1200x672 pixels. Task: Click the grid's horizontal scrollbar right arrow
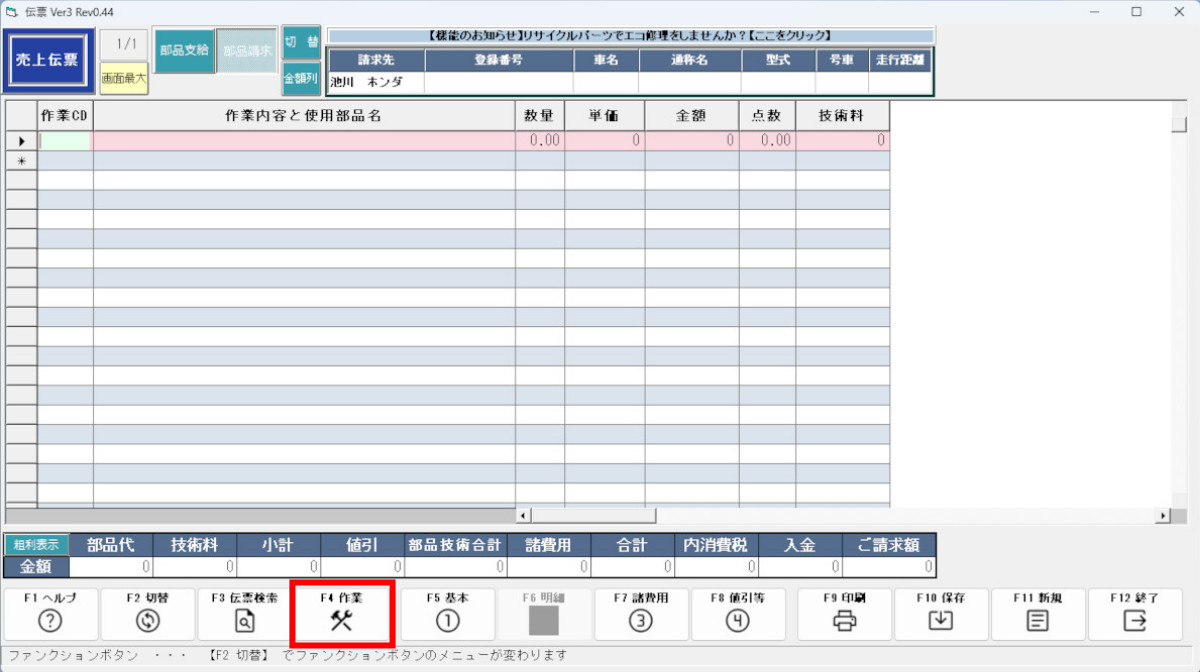click(1163, 516)
